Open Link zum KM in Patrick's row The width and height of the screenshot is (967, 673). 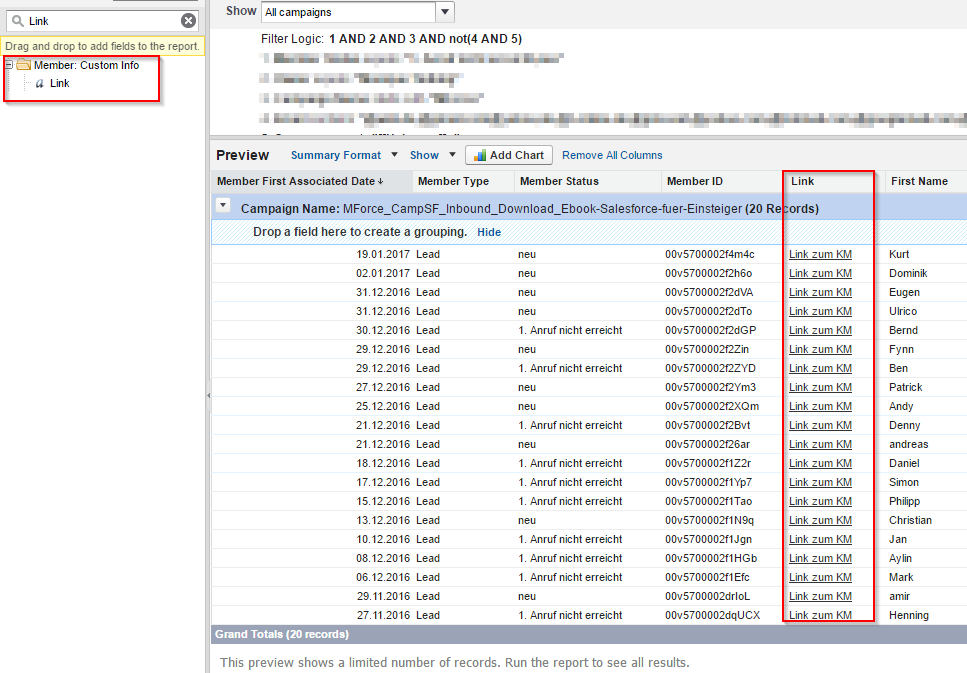pyautogui.click(x=820, y=387)
